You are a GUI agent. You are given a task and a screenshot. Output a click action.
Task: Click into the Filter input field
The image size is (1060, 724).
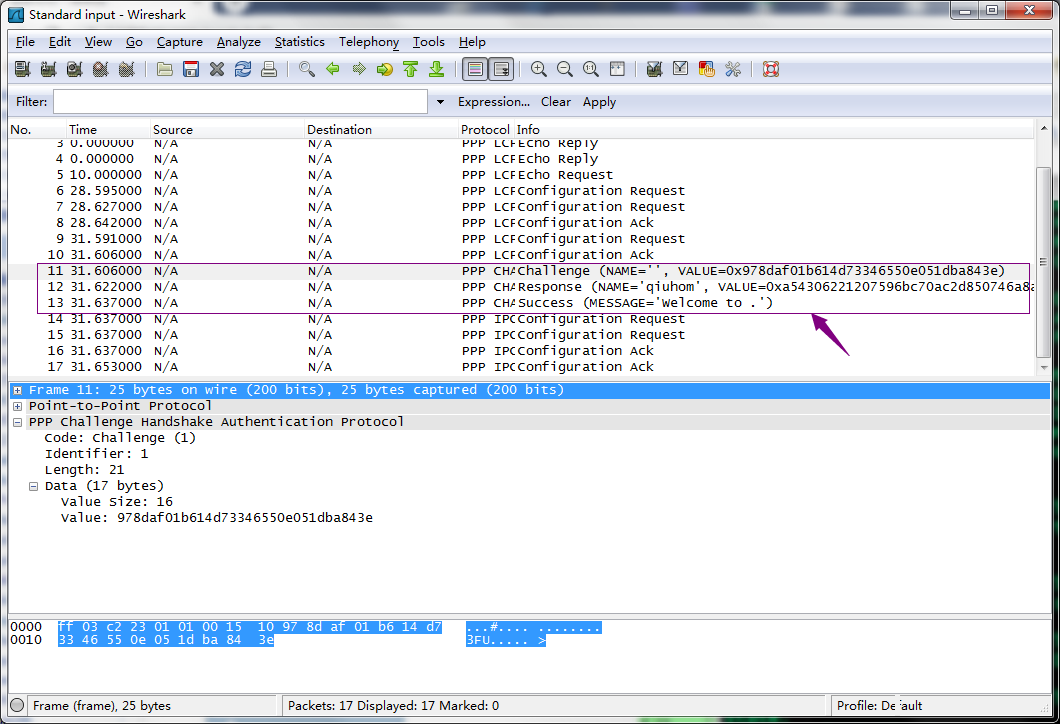click(241, 102)
